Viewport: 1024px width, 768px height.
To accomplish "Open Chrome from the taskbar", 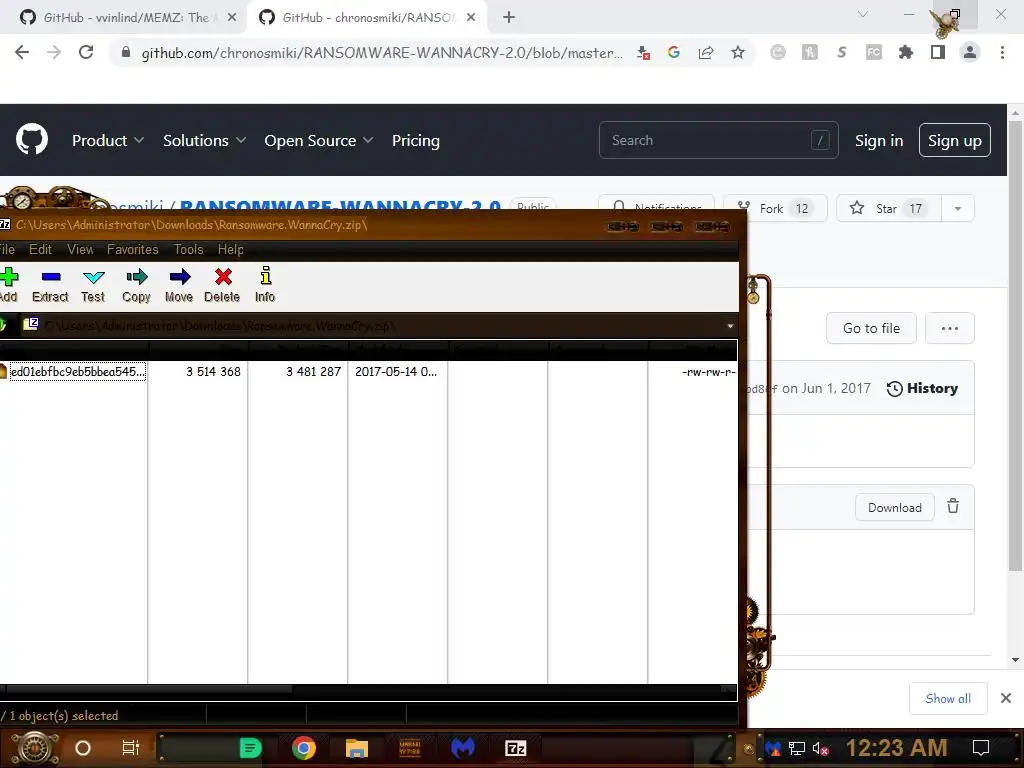I will click(304, 748).
